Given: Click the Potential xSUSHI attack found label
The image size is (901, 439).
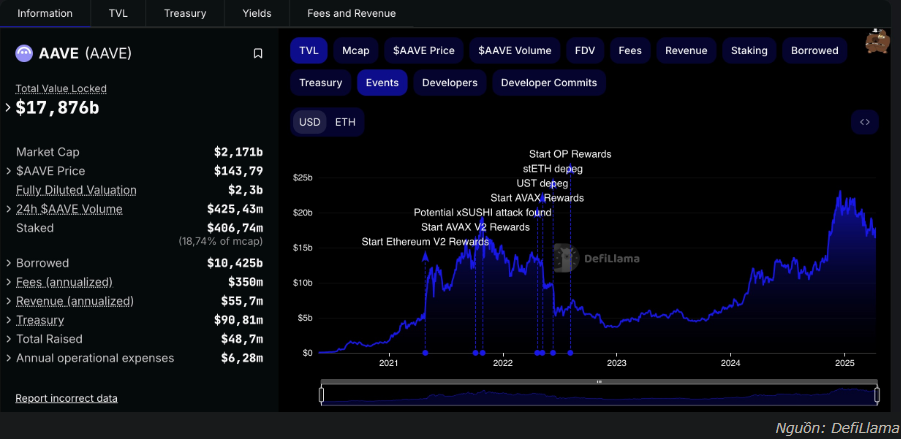Looking at the screenshot, I should click(x=483, y=213).
